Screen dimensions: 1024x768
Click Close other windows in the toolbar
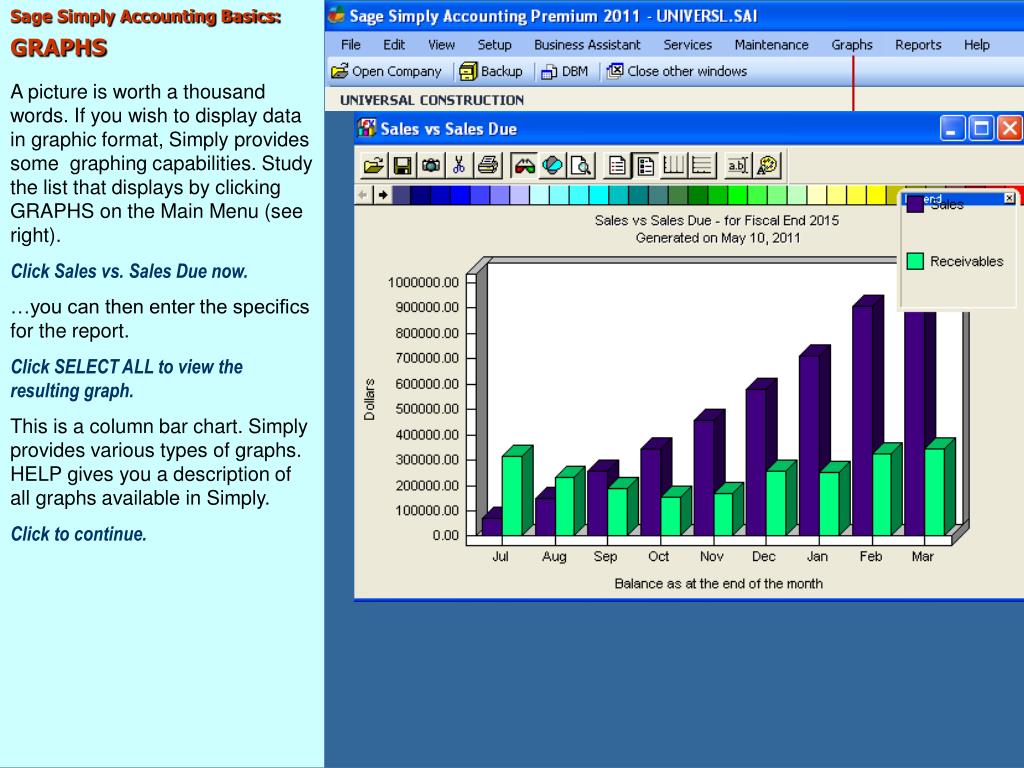pyautogui.click(x=677, y=71)
